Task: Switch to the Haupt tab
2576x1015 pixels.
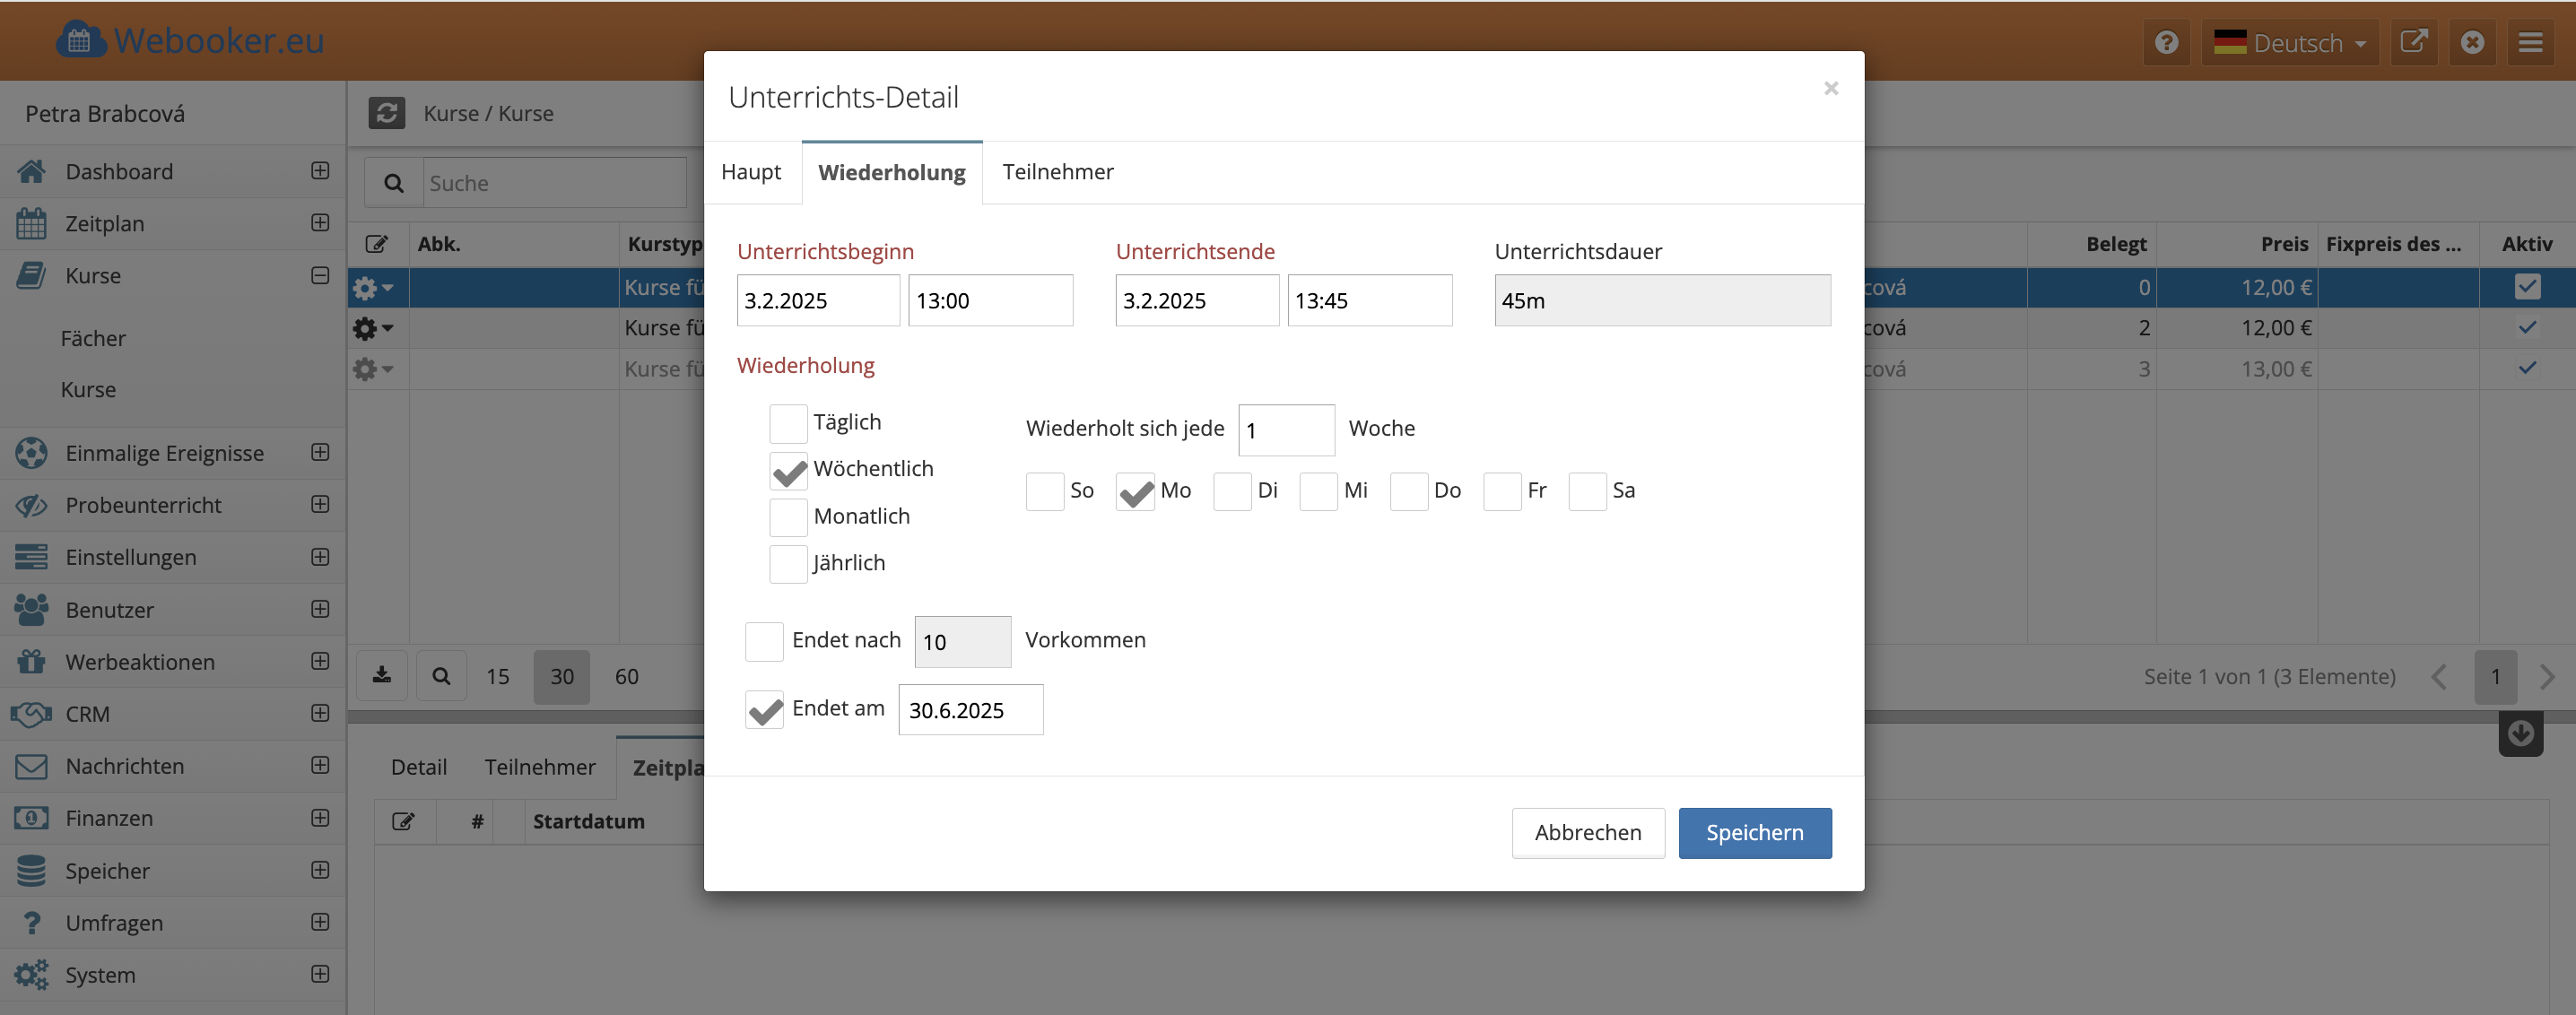Action: click(x=750, y=172)
